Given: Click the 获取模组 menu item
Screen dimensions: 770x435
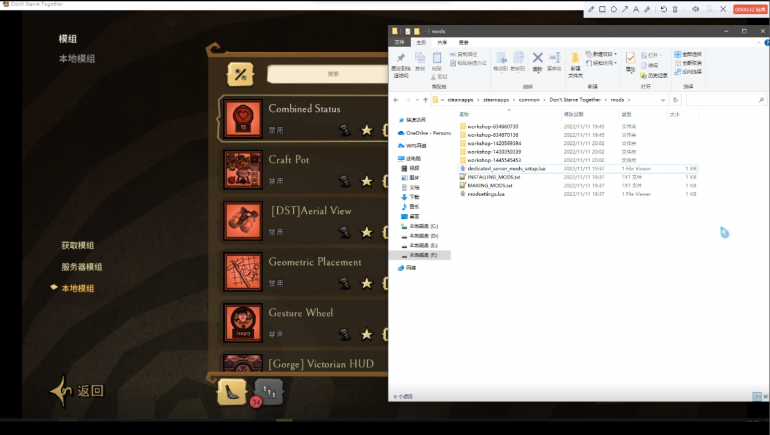Looking at the screenshot, I should point(78,245).
